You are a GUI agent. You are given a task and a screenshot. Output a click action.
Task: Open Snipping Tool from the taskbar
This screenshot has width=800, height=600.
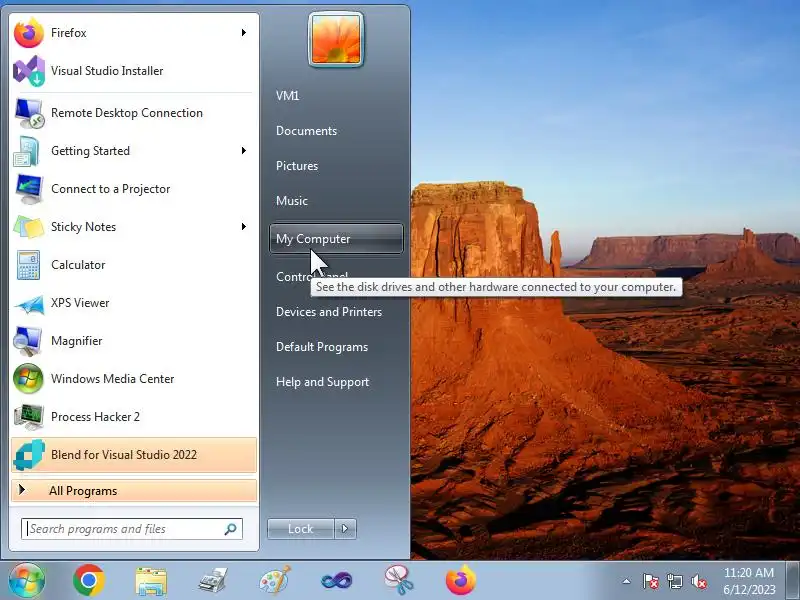(398, 580)
